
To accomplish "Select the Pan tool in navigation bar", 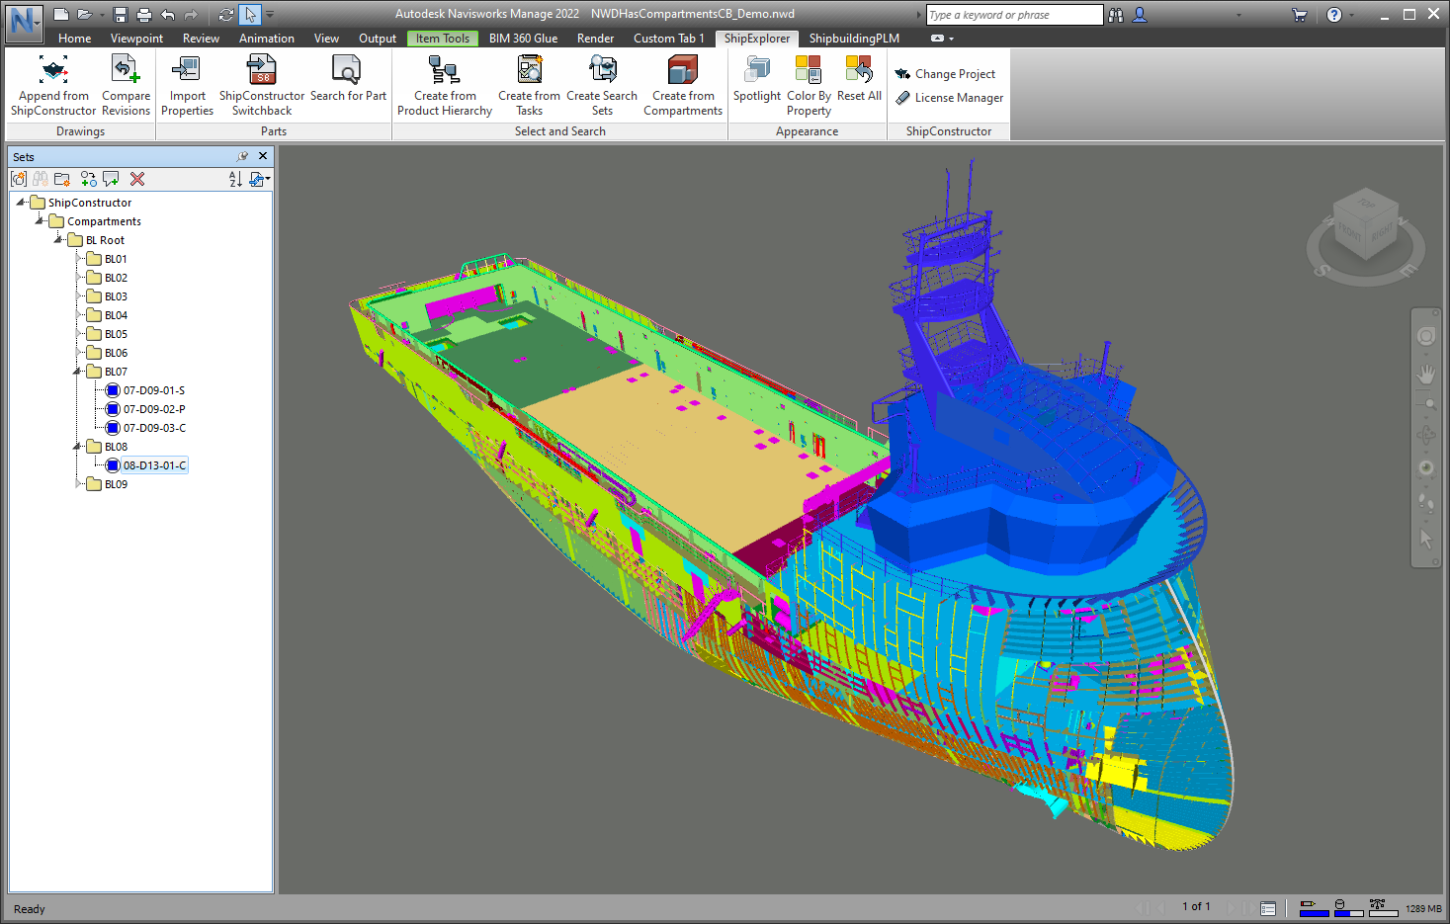I will (x=1424, y=374).
